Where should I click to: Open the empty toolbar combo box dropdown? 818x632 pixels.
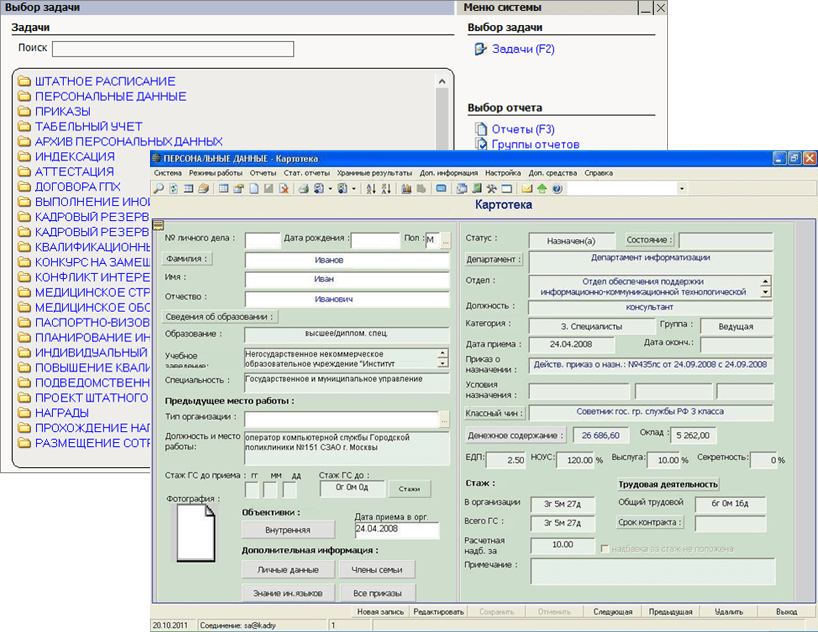(681, 188)
